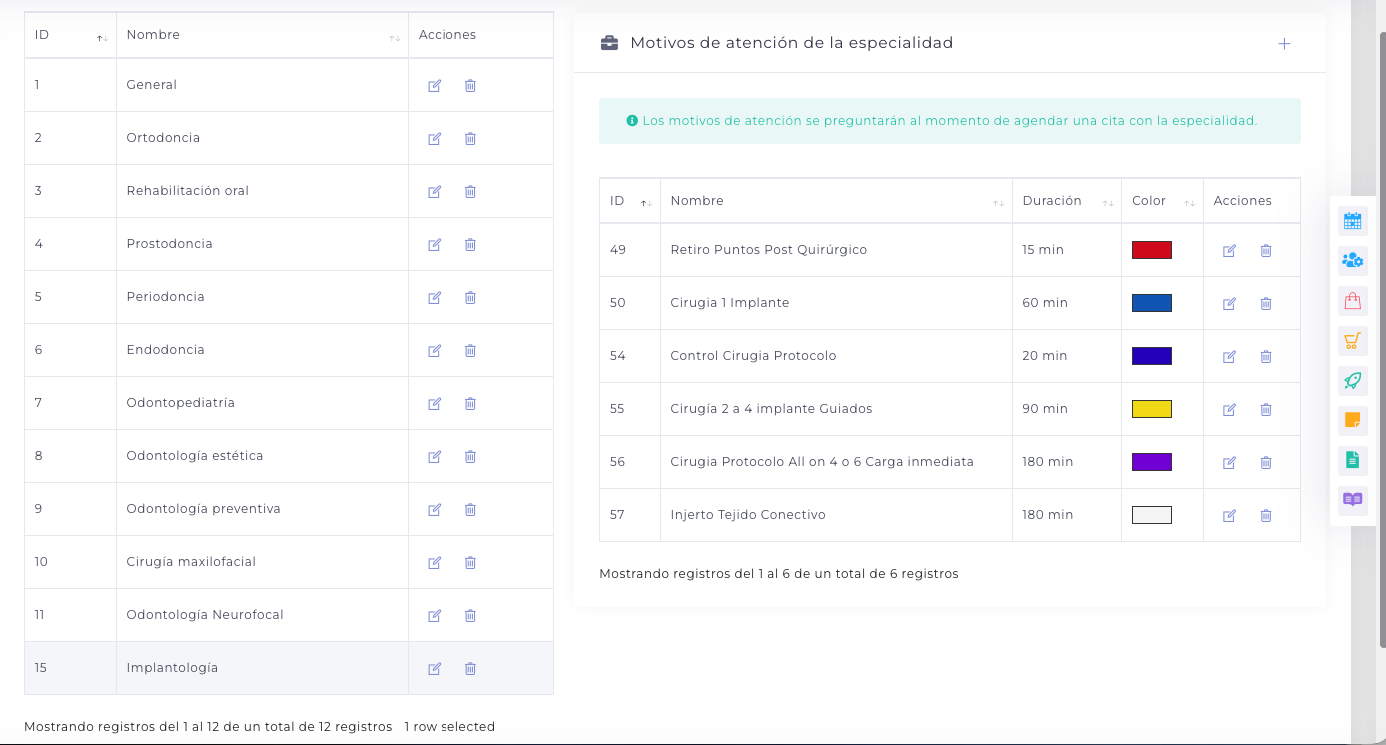Screen dimensions: 1386x745
Task: Sort reasons table by ID
Action: [x=630, y=201]
